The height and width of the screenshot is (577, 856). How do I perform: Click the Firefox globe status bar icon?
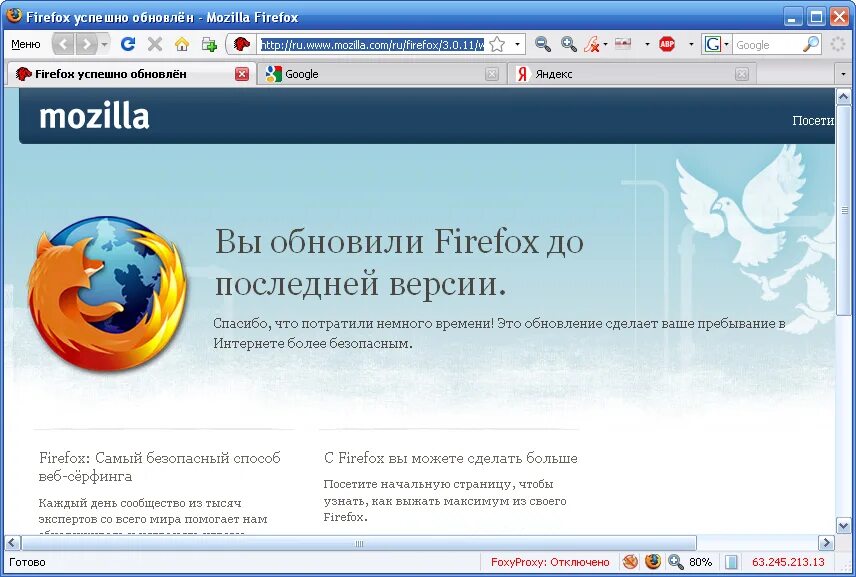click(652, 562)
